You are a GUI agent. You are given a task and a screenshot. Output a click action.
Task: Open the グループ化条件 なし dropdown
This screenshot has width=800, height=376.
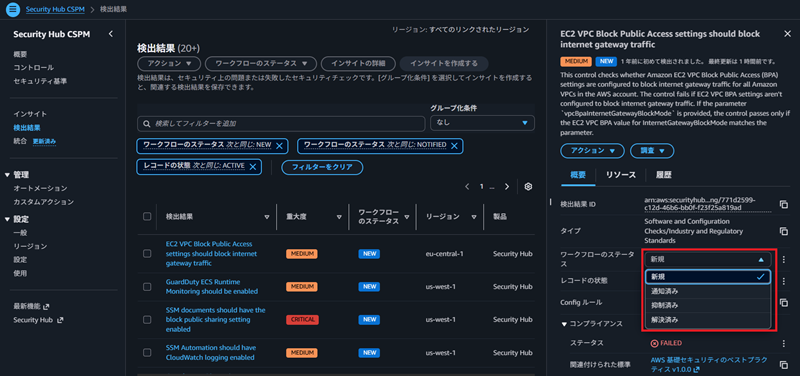pyautogui.click(x=482, y=123)
